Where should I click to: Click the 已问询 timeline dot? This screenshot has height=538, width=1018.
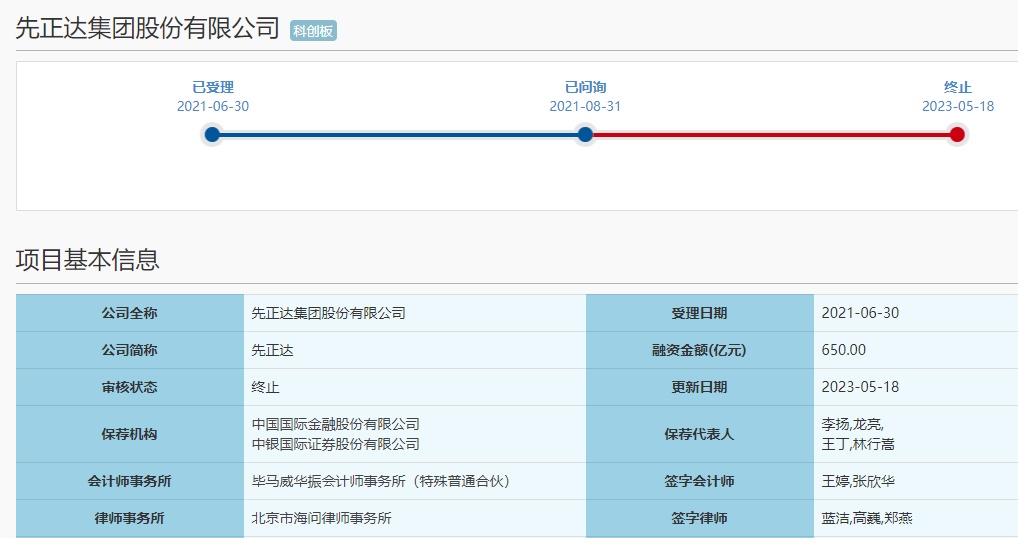[x=585, y=134]
